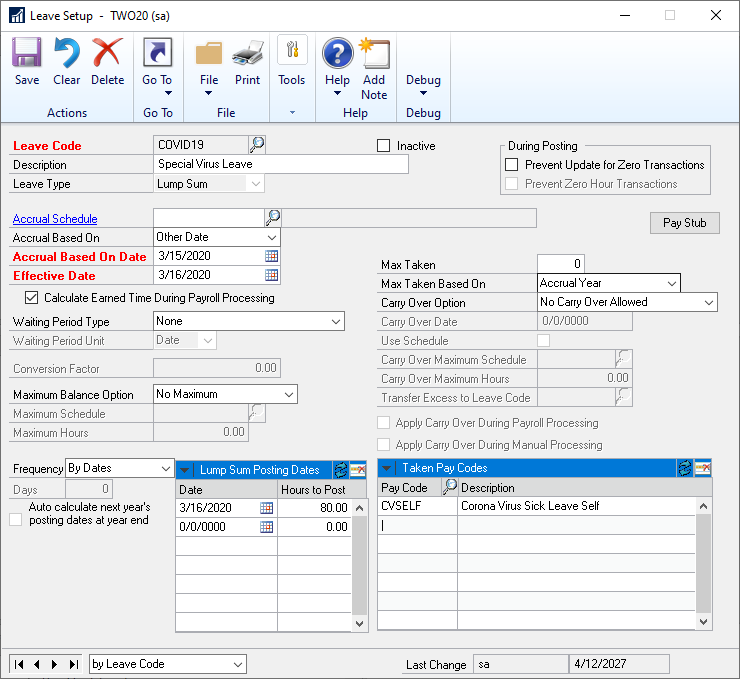Open Pay Code lookup magnifier
Viewport: 740px width, 679px height.
[x=450, y=486]
